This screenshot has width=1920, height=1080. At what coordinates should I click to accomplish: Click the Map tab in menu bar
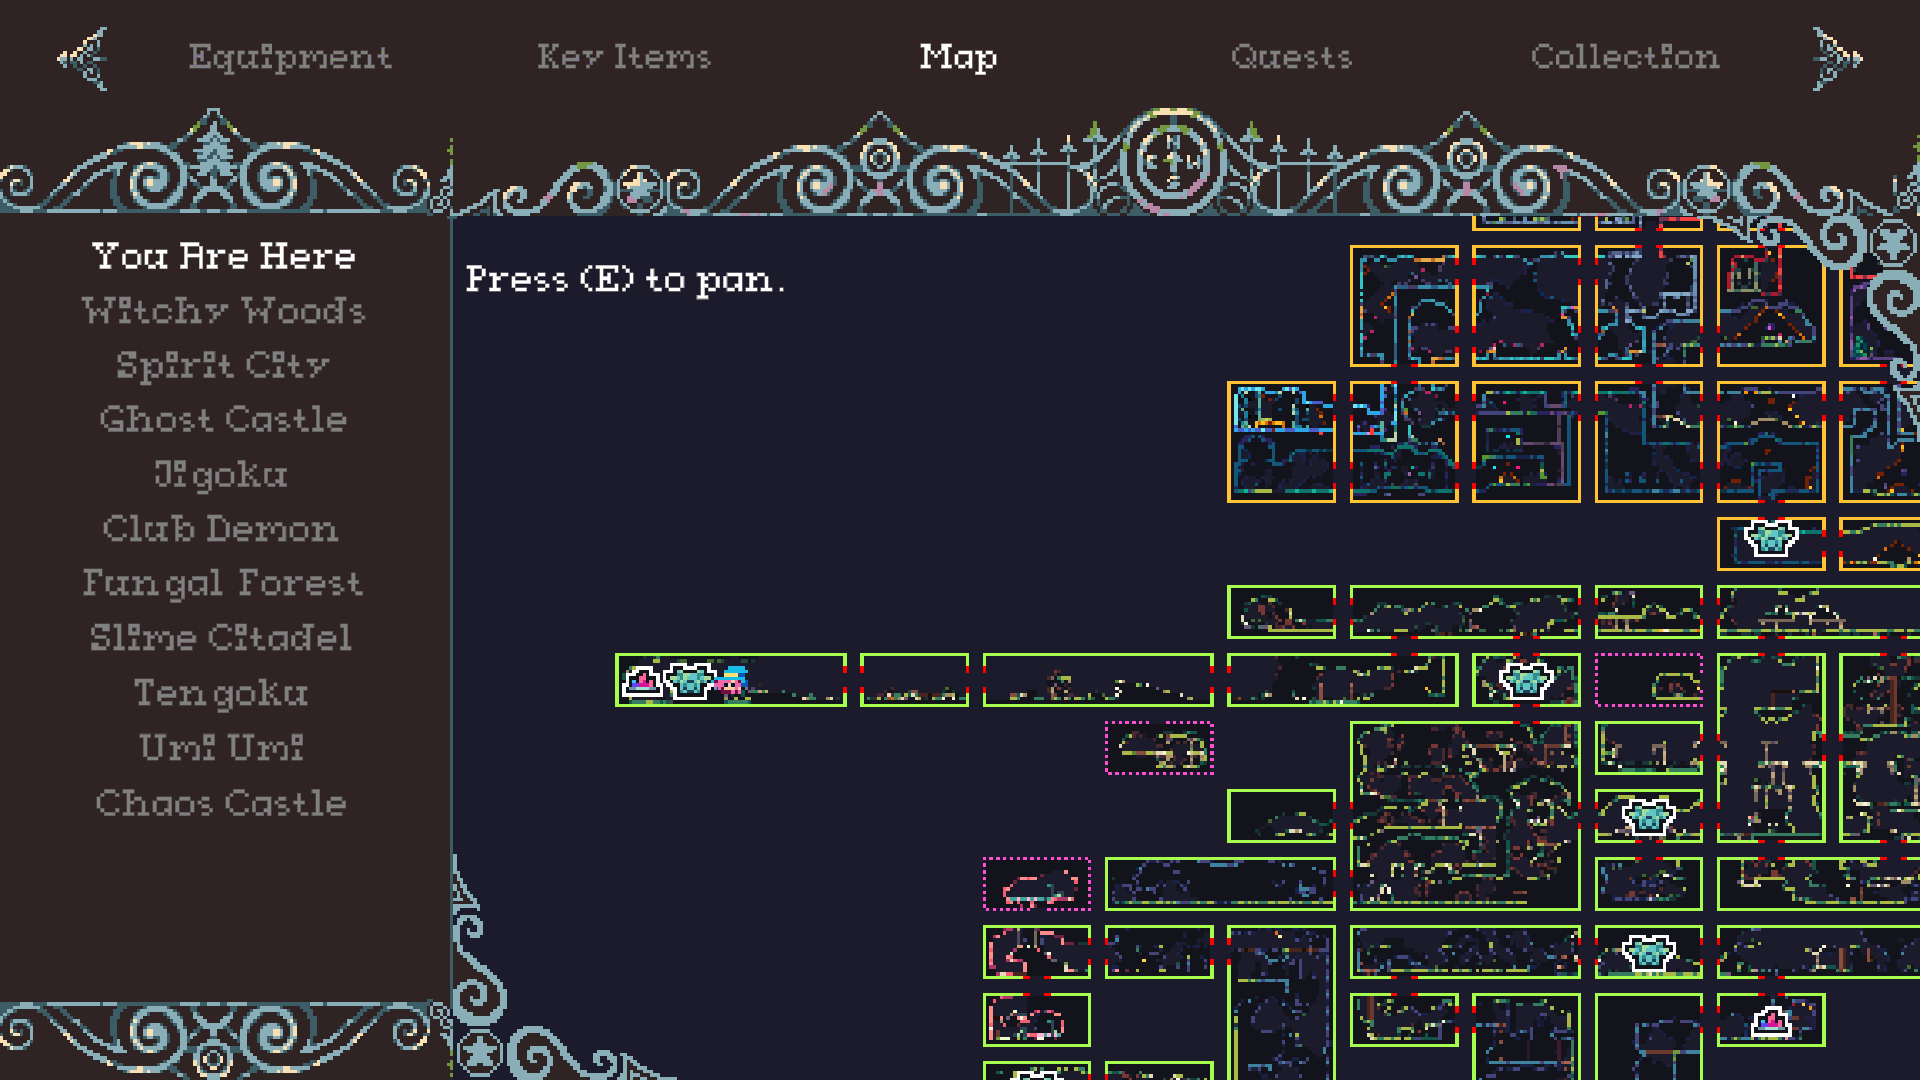point(959,57)
